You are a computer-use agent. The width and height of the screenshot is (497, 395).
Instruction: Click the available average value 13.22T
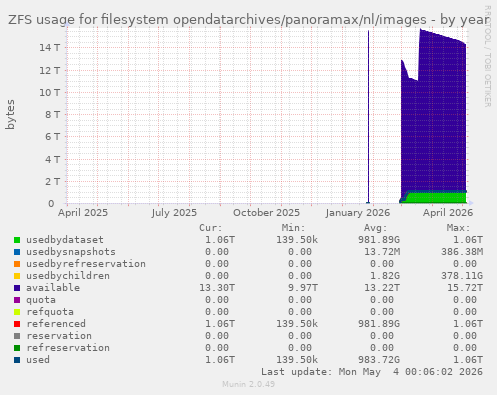coord(382,288)
